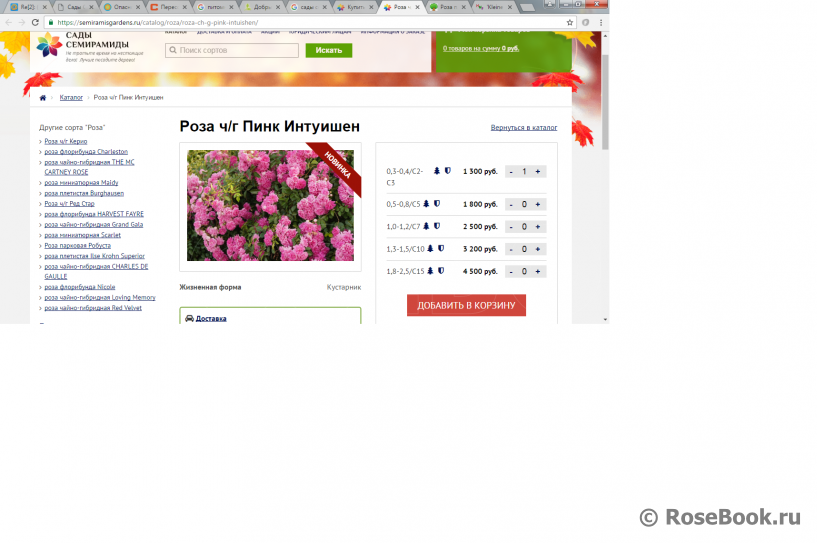Increase quantity for the 1 800 руб. size
The height and width of the screenshot is (543, 817).
[538, 204]
